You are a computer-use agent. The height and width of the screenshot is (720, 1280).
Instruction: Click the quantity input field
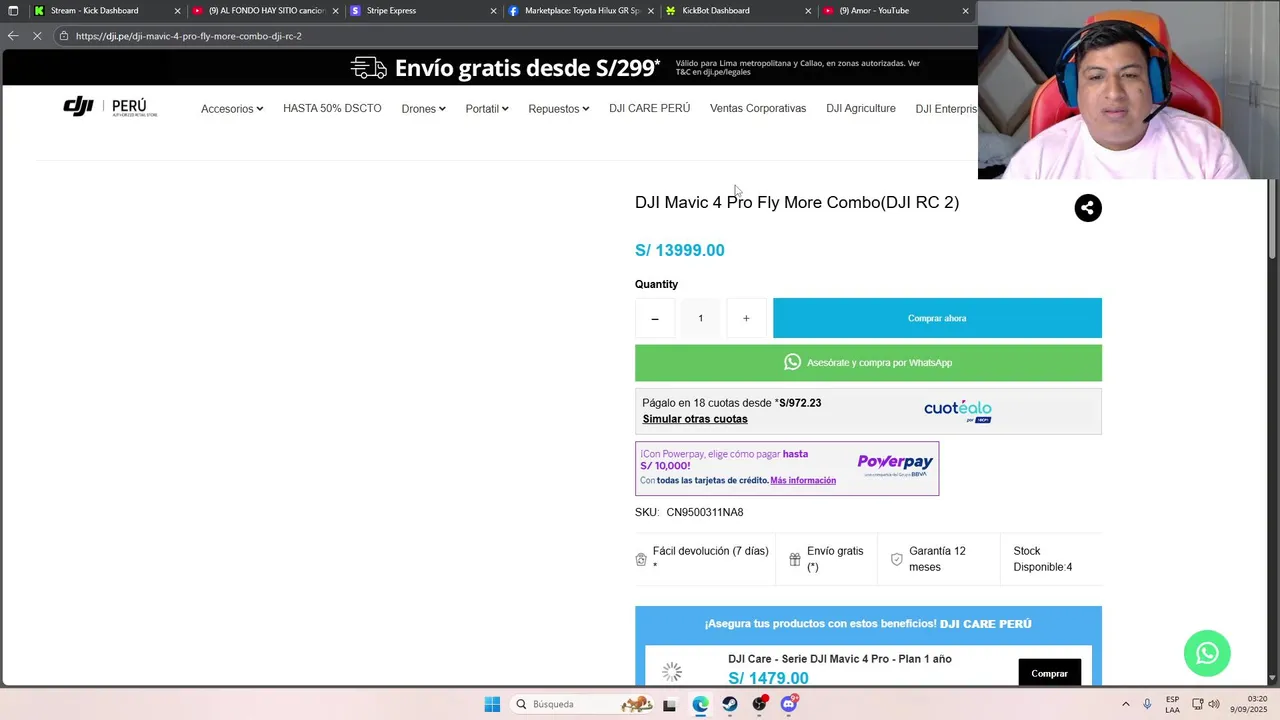click(701, 318)
